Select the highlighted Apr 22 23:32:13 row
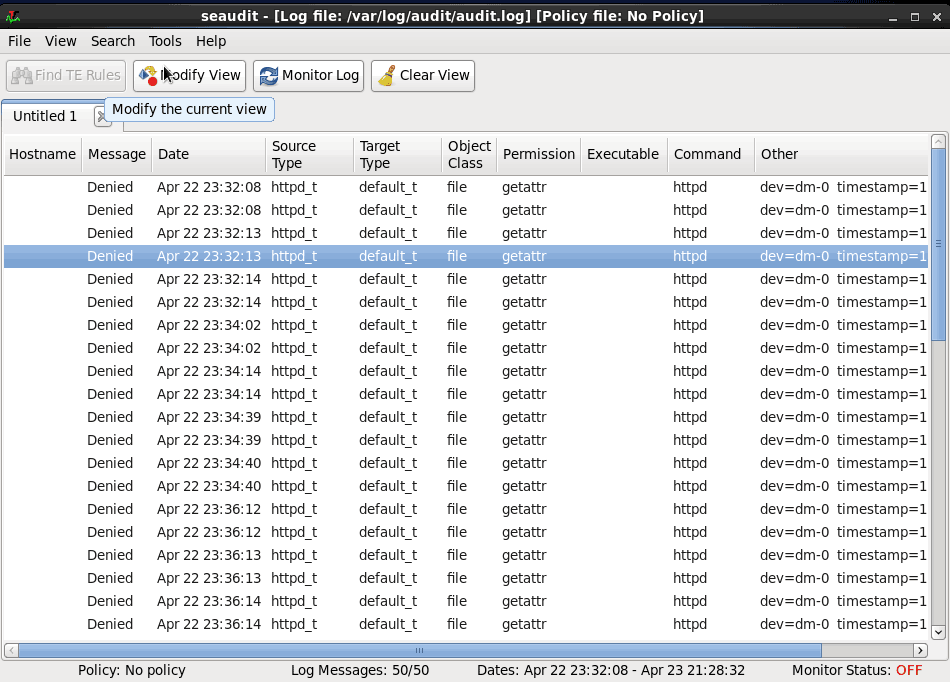The height and width of the screenshot is (682, 950). [466, 256]
